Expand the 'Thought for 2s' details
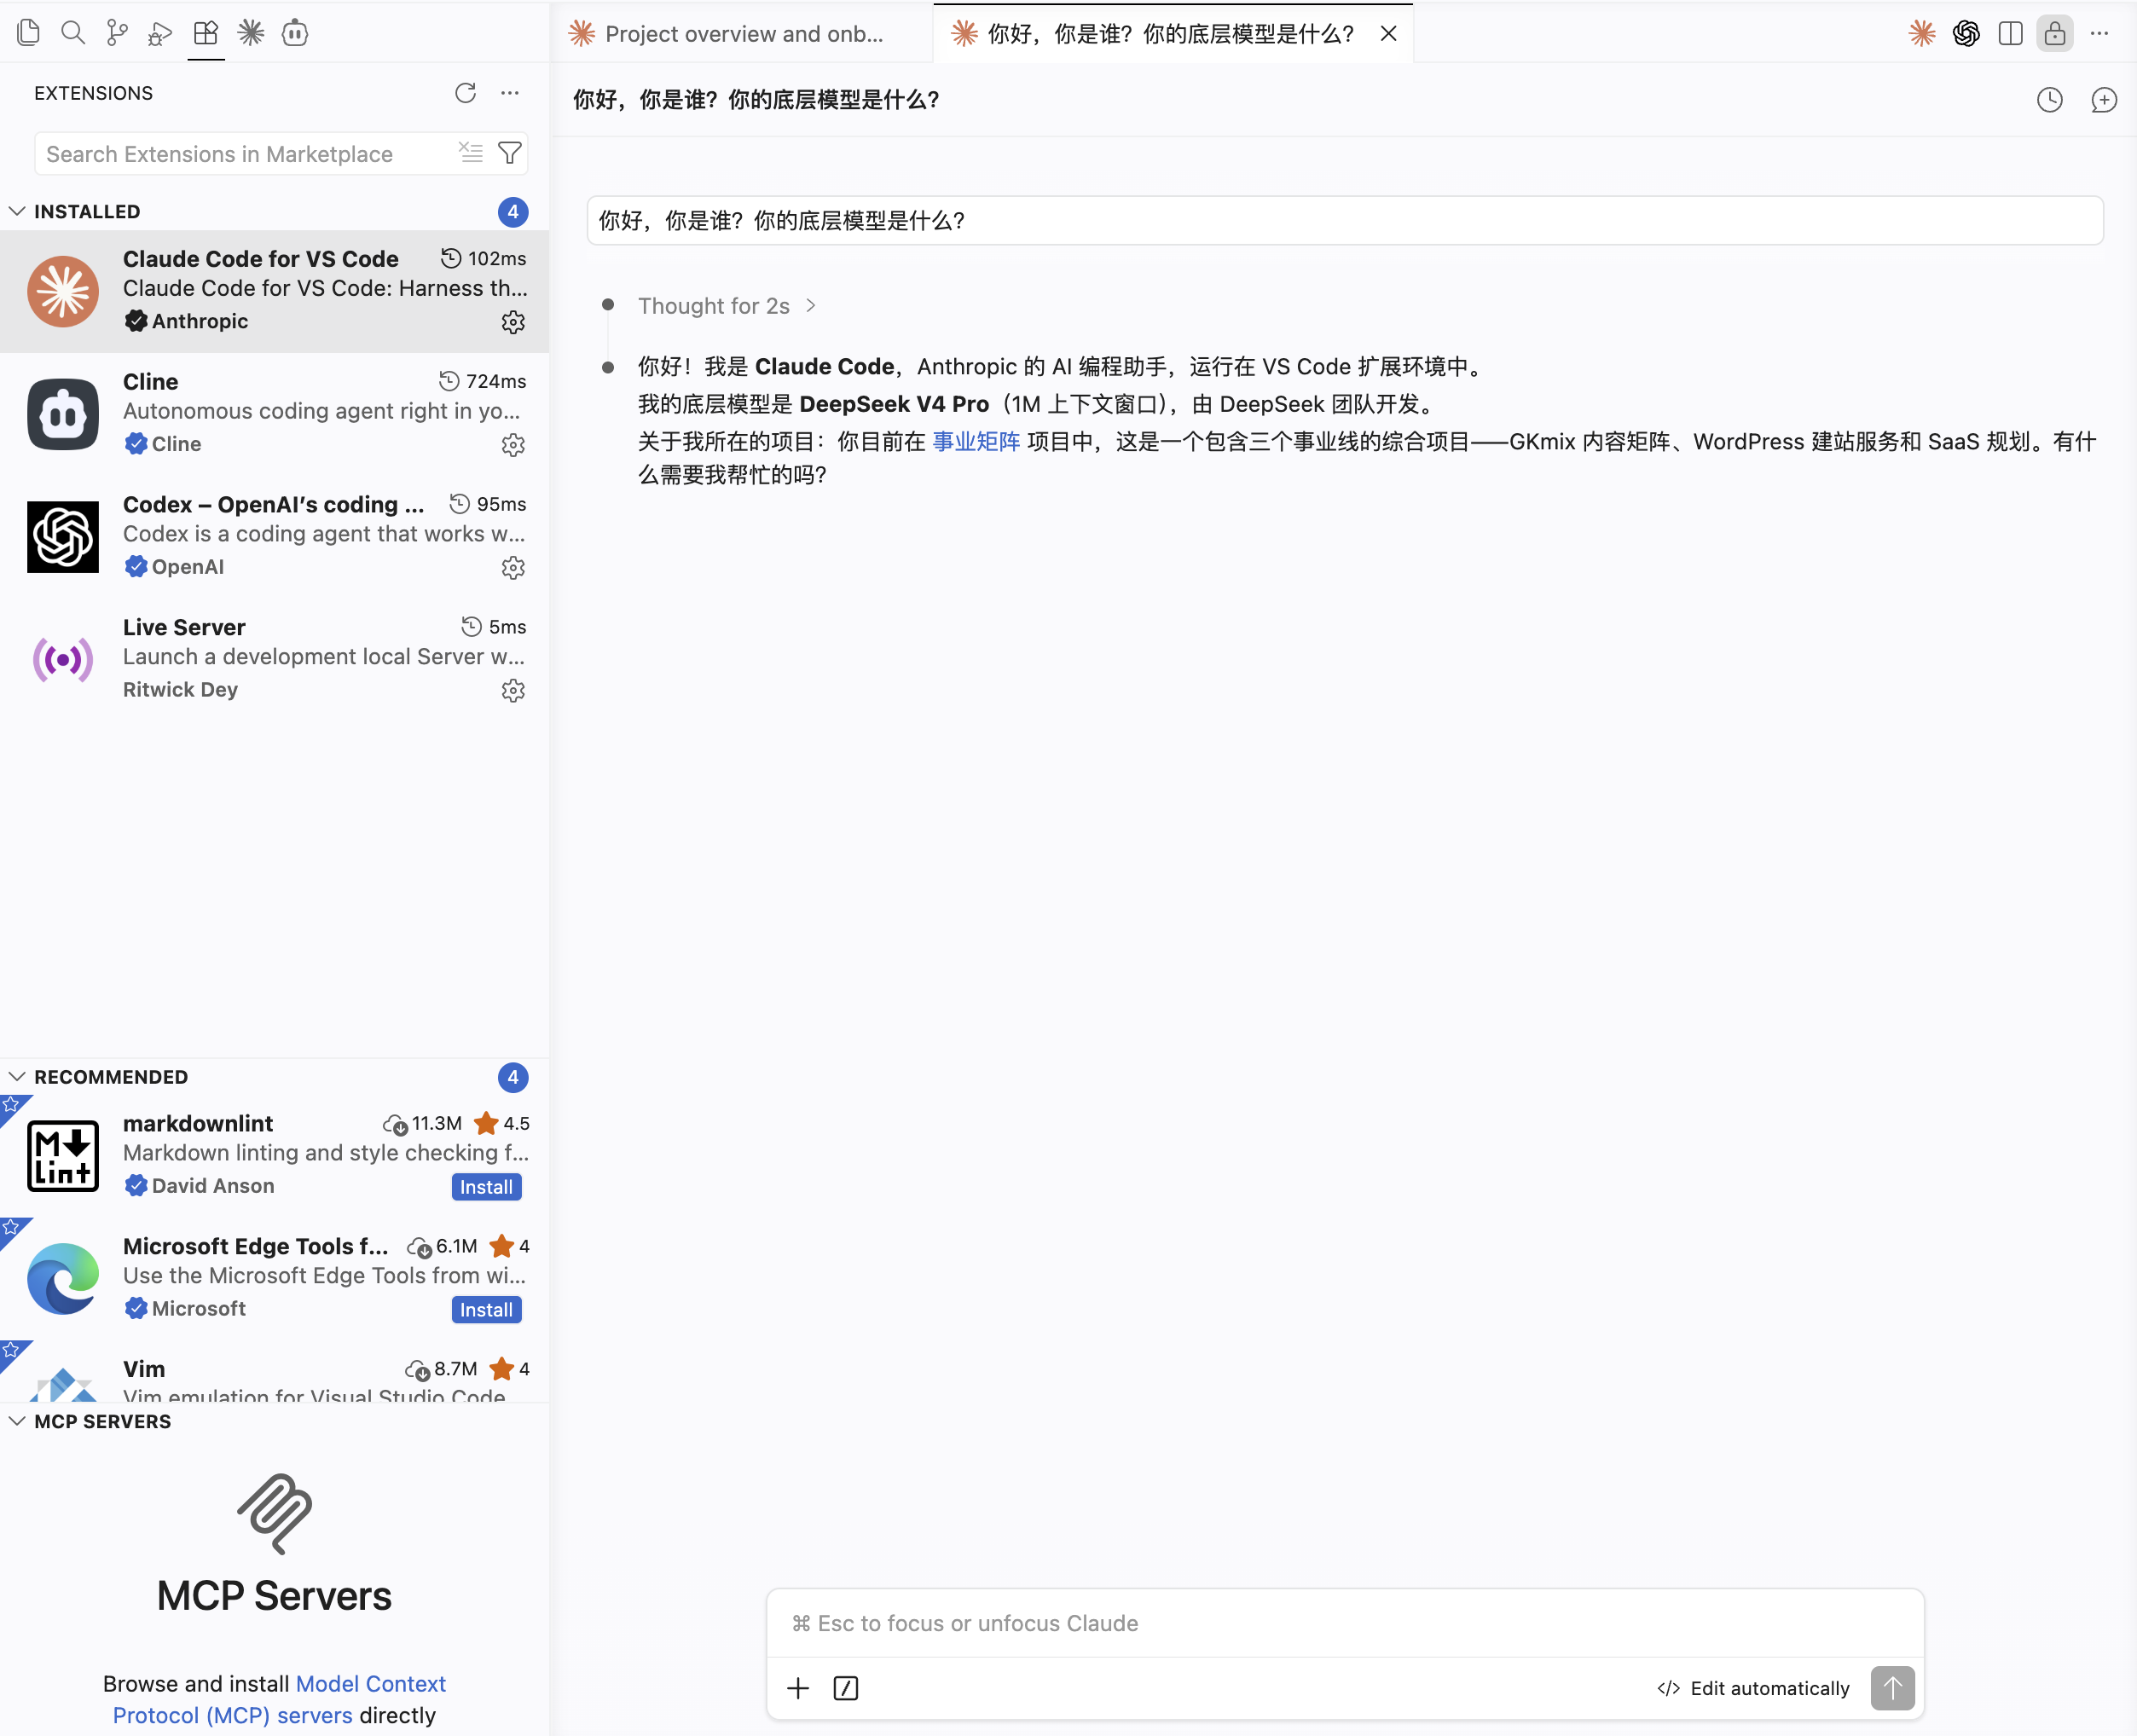This screenshot has height=1736, width=2137. (x=727, y=306)
